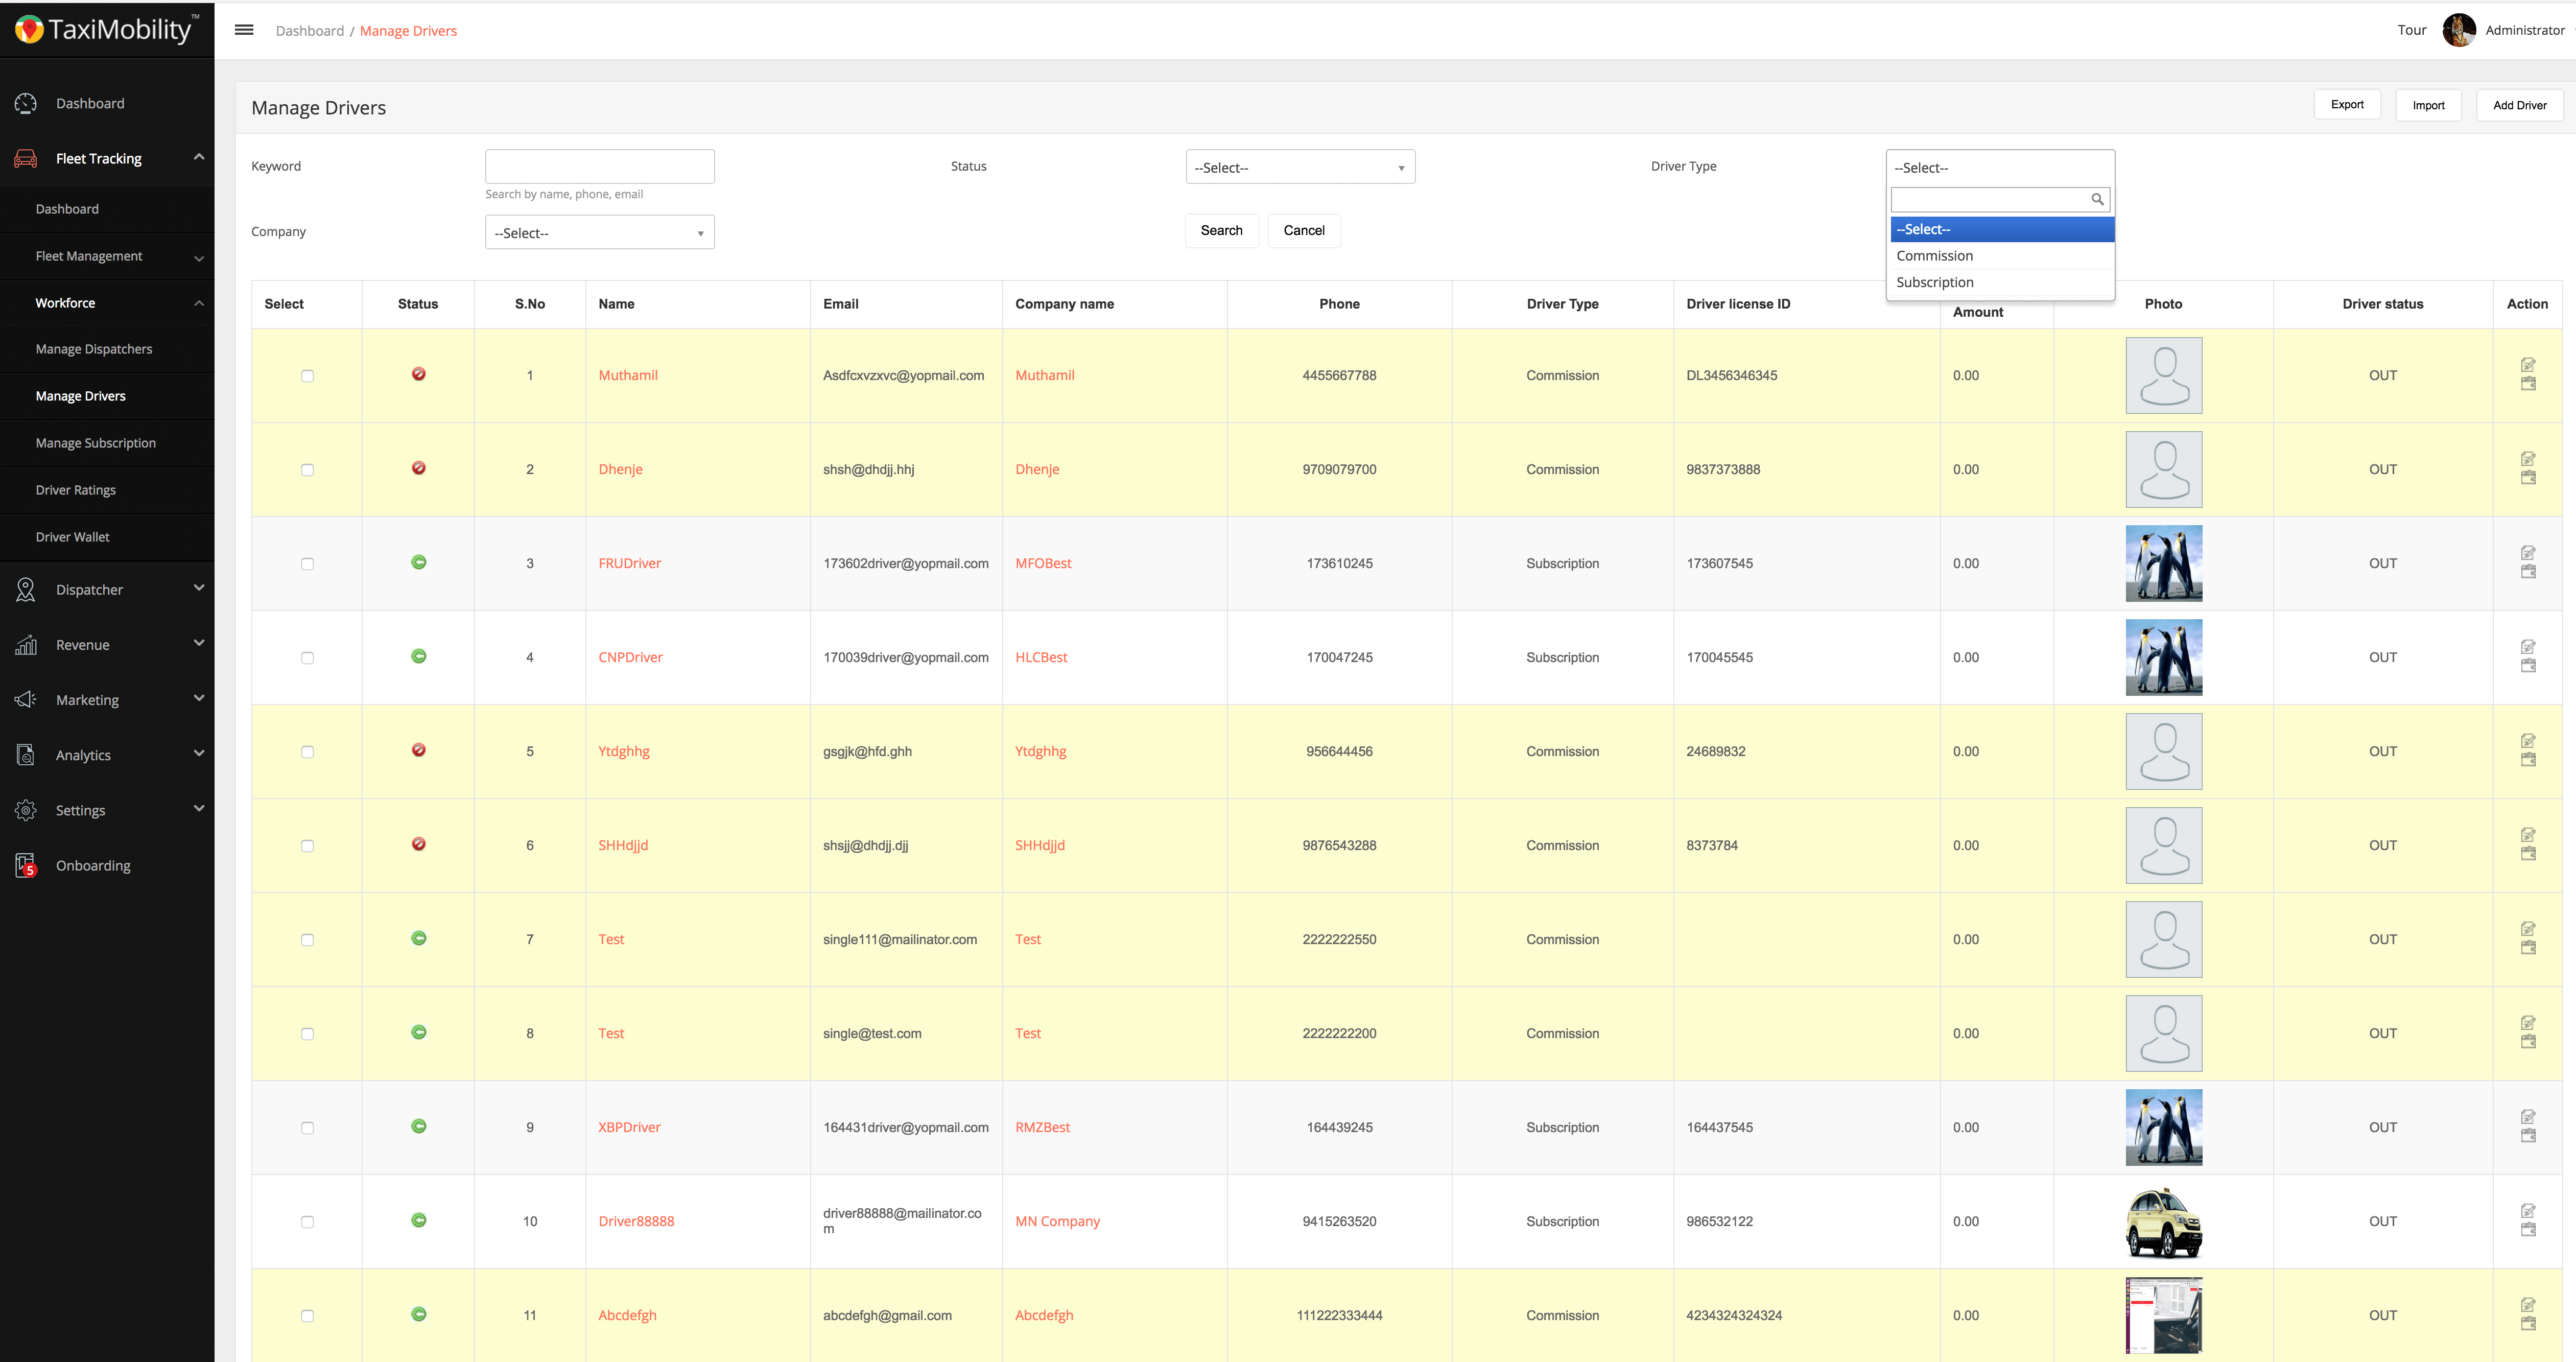Open Driver Ratings in sidebar
Image resolution: width=2576 pixels, height=1362 pixels.
pyautogui.click(x=76, y=490)
